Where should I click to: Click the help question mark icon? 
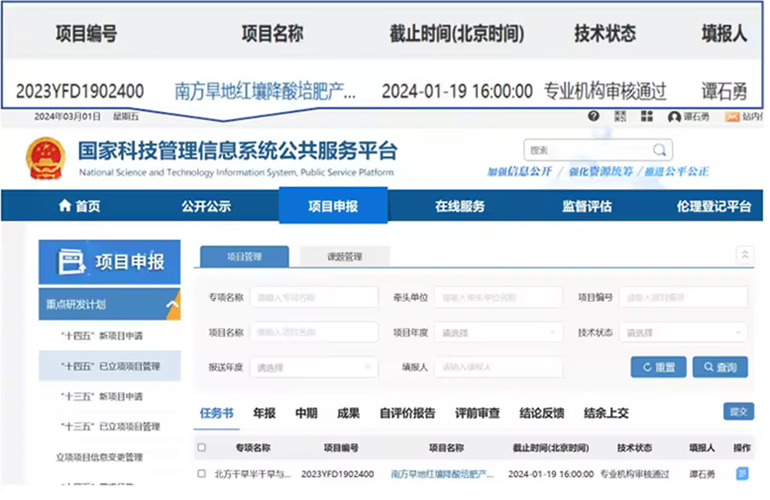[x=594, y=117]
